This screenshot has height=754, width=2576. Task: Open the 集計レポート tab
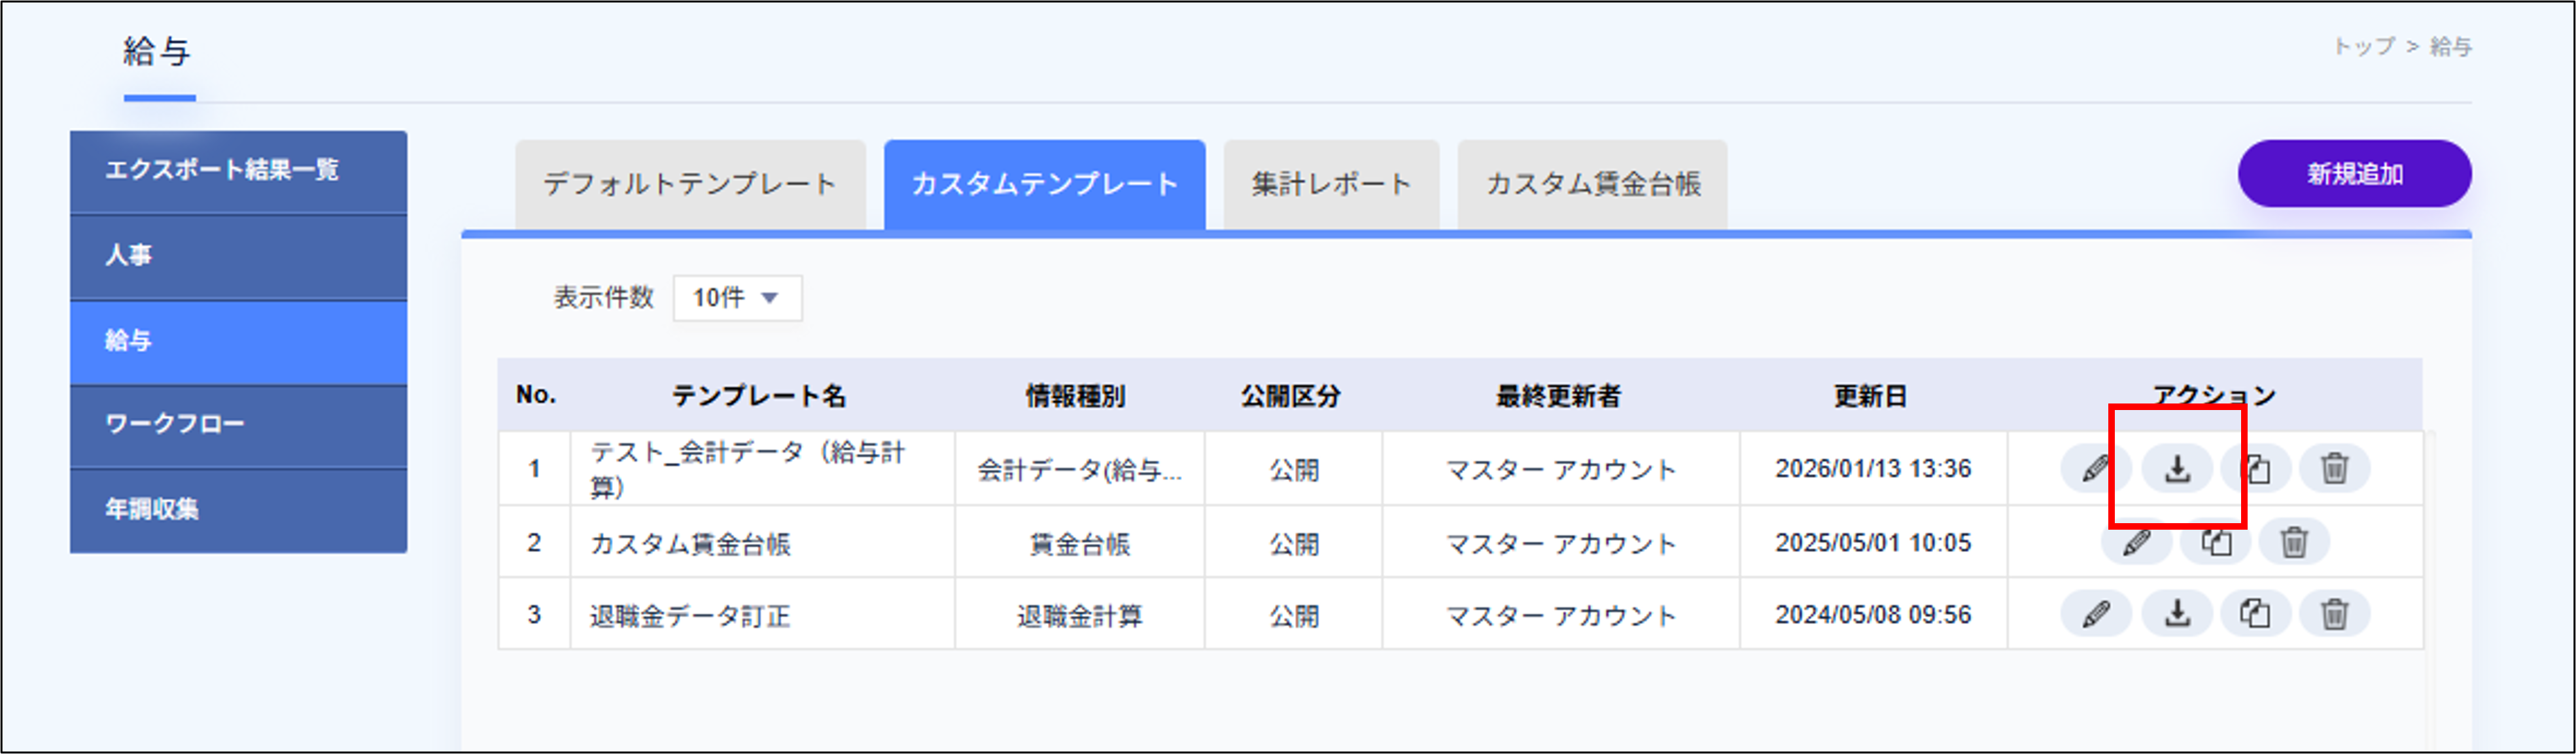tap(1330, 183)
